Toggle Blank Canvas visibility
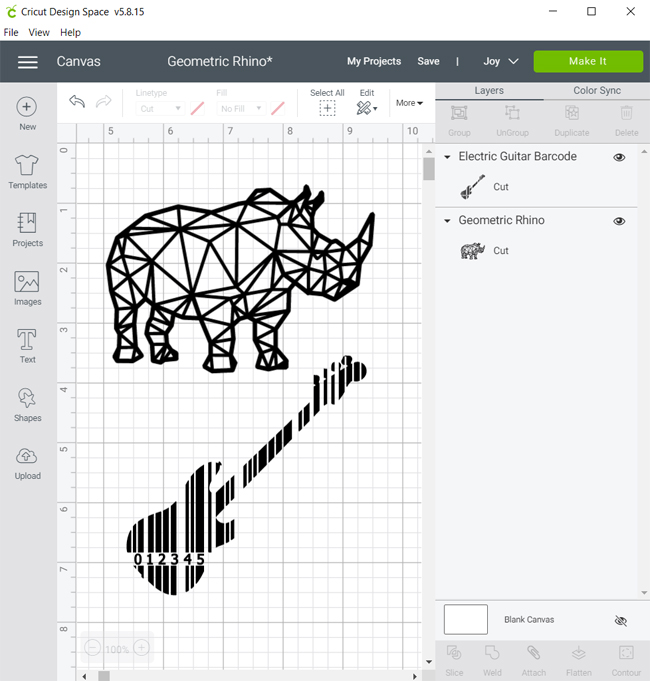650x681 pixels. [621, 621]
